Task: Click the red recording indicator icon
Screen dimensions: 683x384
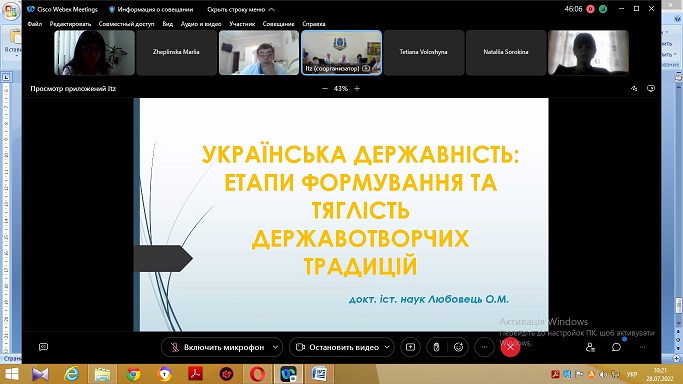Action: [590, 9]
